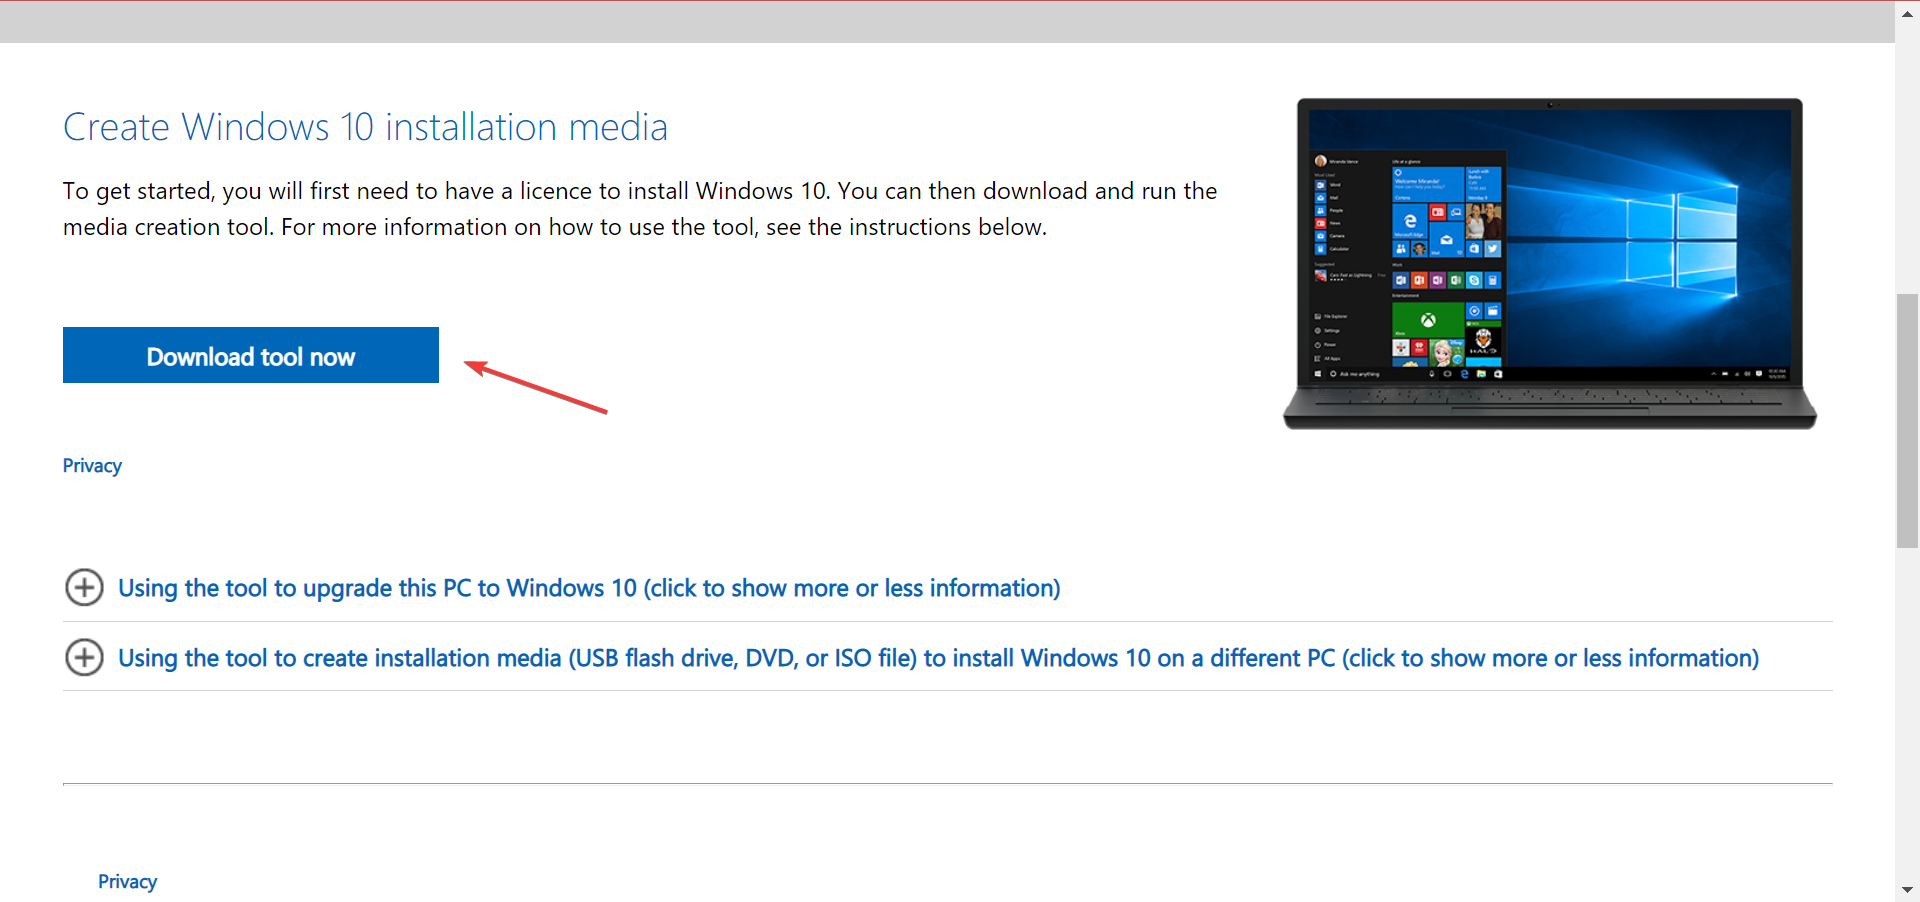Open 'Using the tool to upgrade this PC' section
Image resolution: width=1920 pixels, height=902 pixels.
589,588
